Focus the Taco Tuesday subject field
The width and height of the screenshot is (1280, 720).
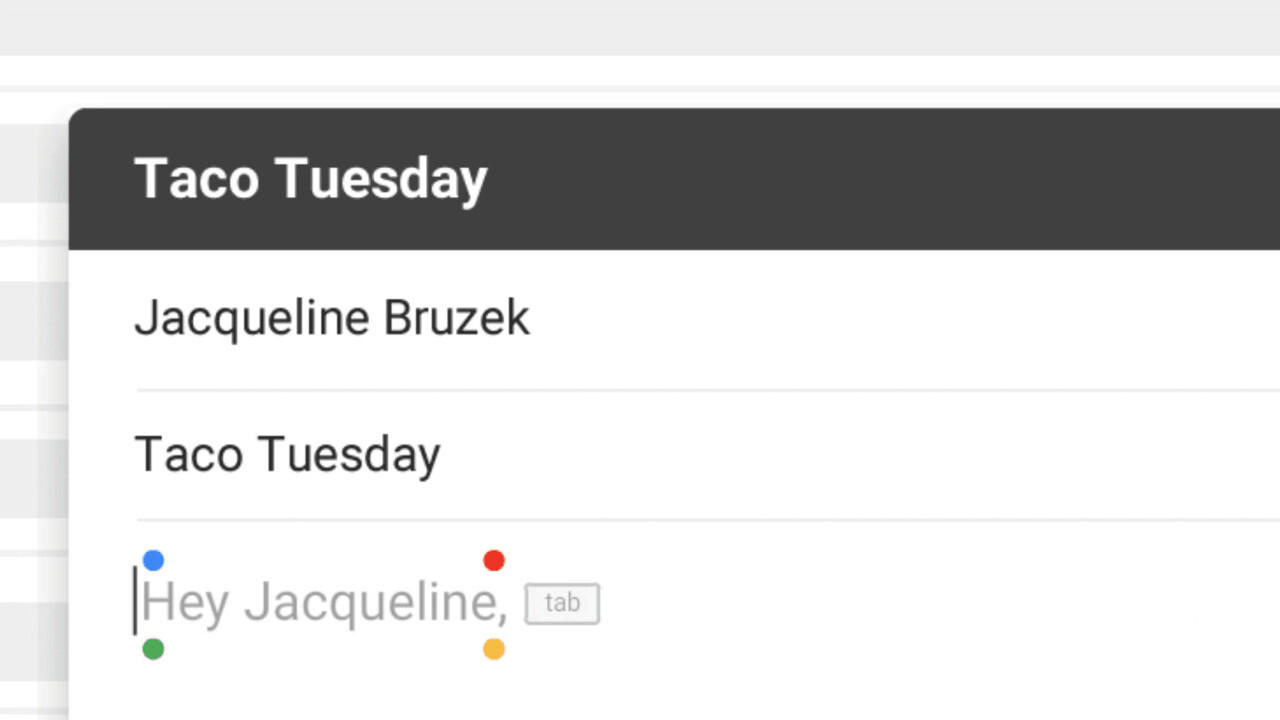click(x=700, y=455)
